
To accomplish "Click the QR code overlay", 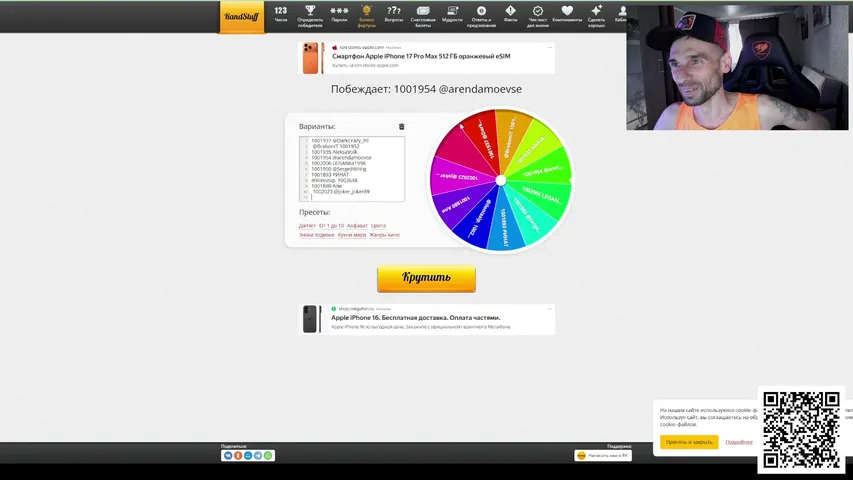I will (801, 429).
